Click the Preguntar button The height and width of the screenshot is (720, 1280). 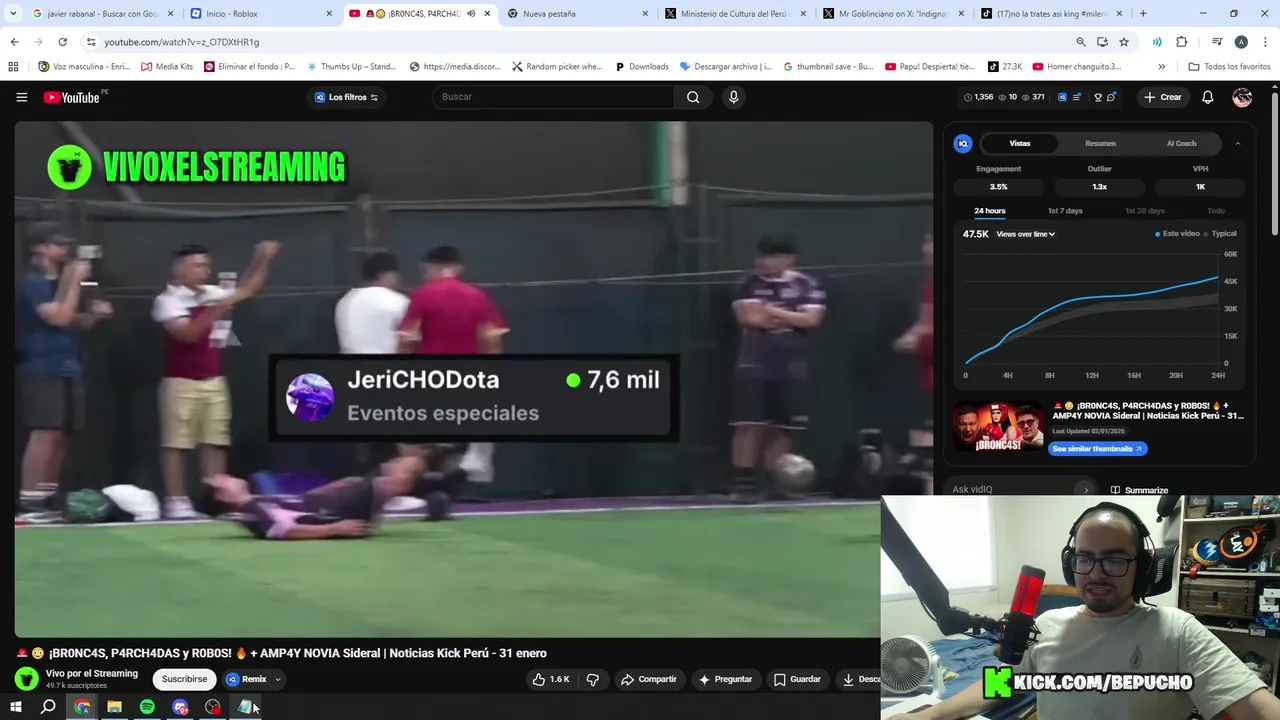pyautogui.click(x=725, y=679)
